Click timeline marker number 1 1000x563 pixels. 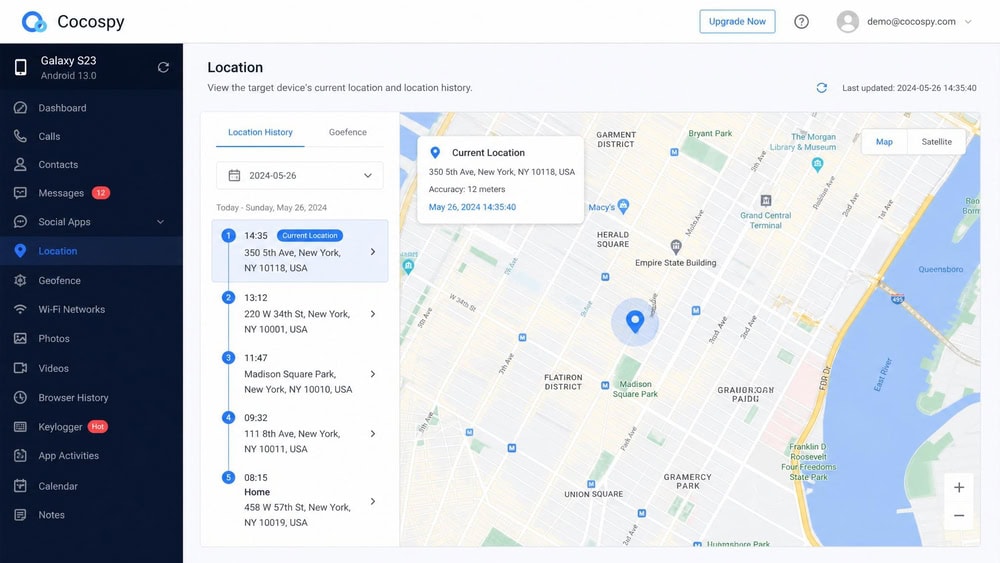click(228, 235)
